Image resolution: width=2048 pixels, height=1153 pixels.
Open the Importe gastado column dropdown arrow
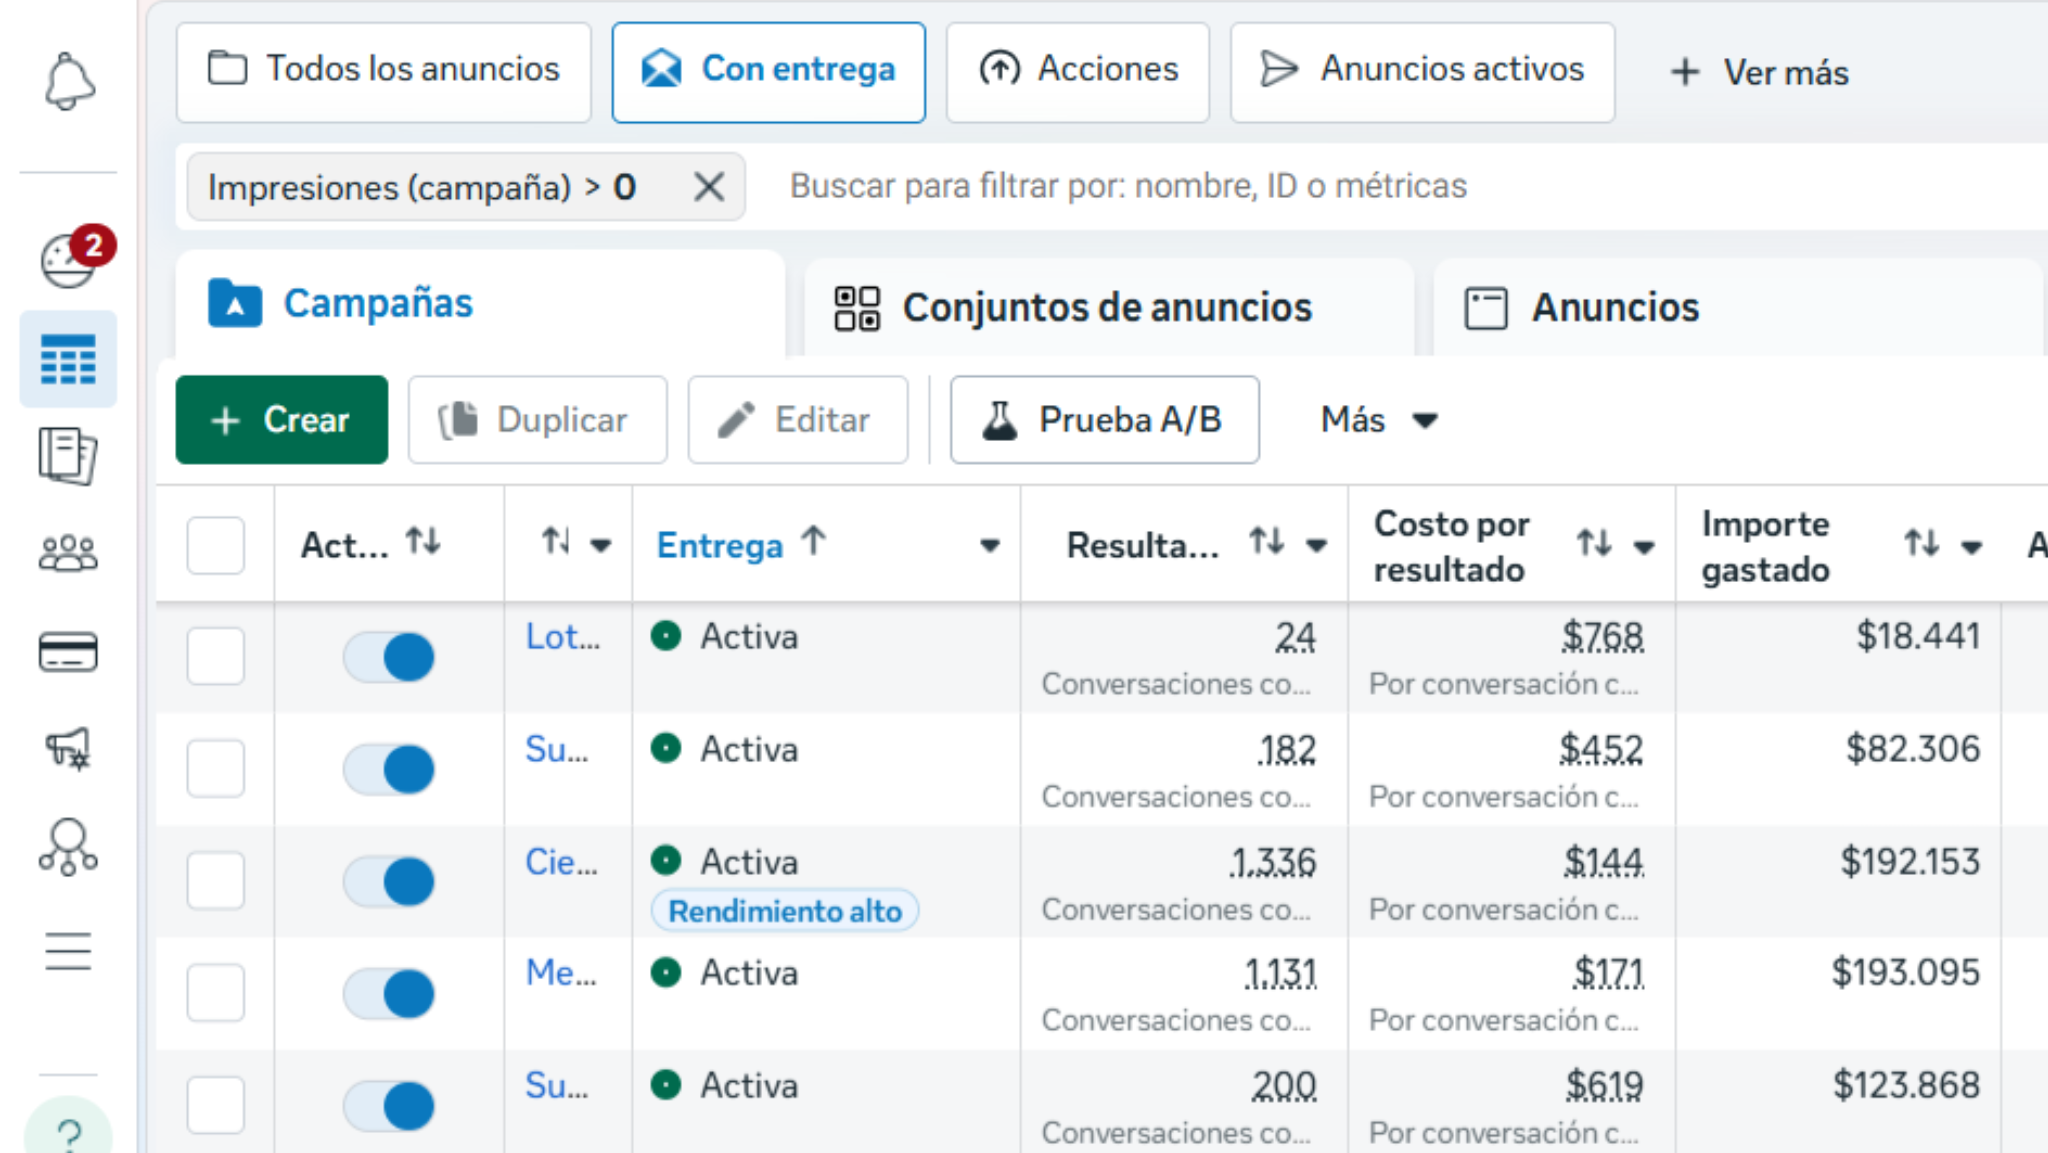click(x=1971, y=547)
